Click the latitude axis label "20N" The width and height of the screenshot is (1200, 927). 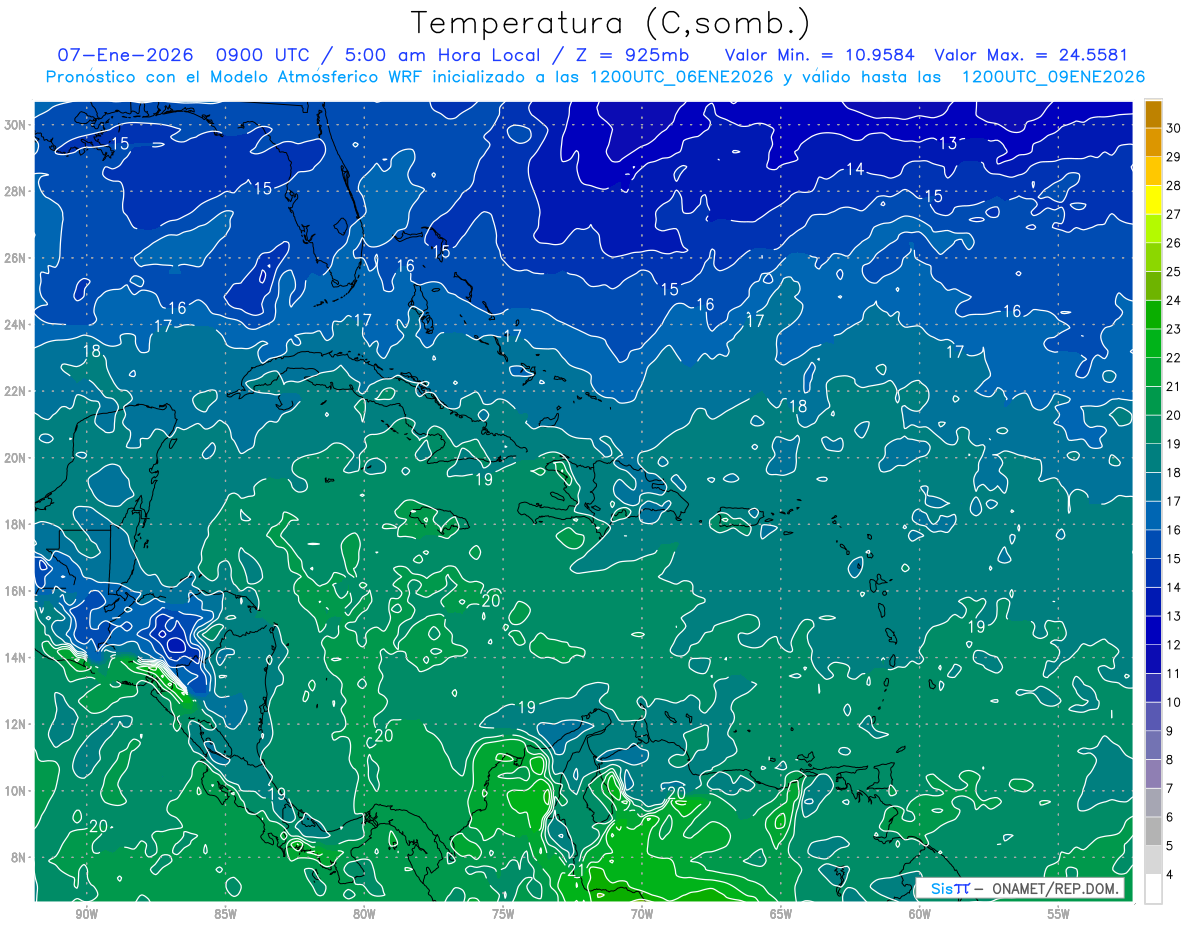point(15,458)
